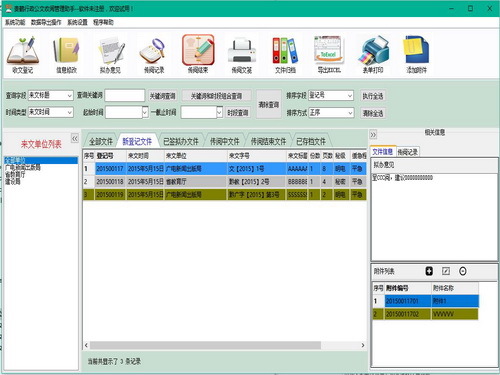Screen dimensions: 500x375
Task: Click the 登记号 column header
Action: (x=111, y=156)
